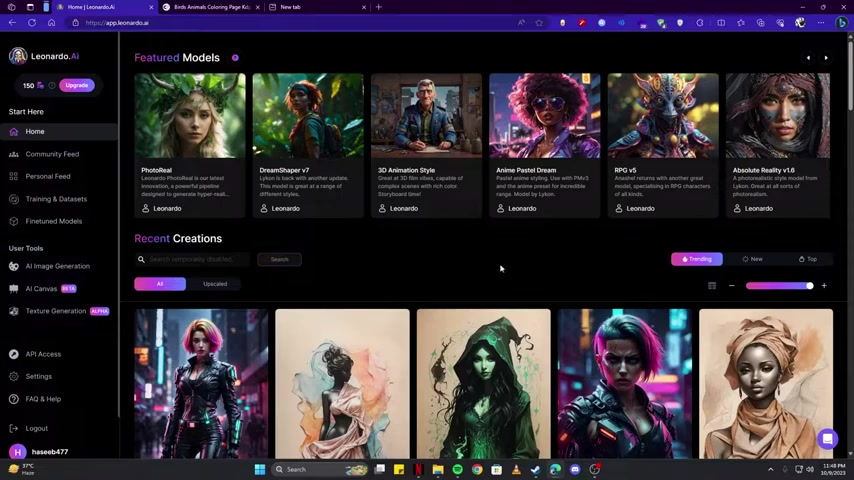The image size is (854, 480).
Task: Open AI Image Generation in sidebar
Action: 59,266
